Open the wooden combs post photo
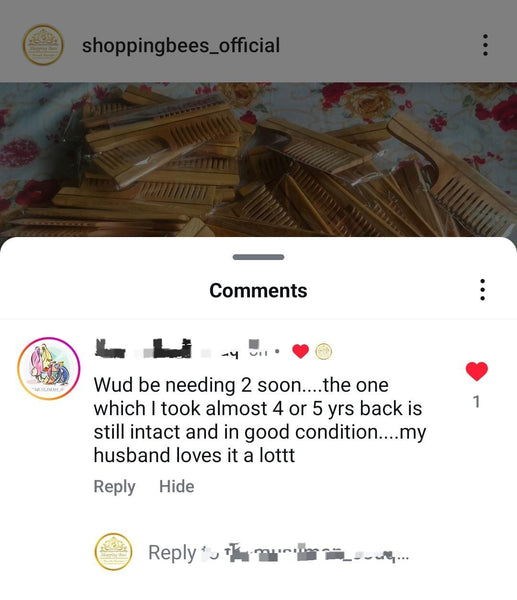The image size is (517, 600). tap(258, 160)
